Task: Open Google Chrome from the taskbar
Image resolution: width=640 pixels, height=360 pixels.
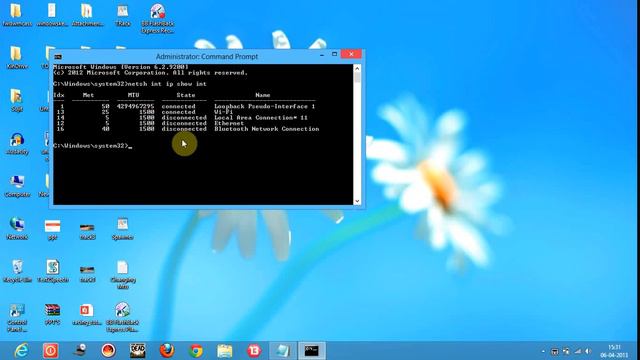Action: (196, 351)
